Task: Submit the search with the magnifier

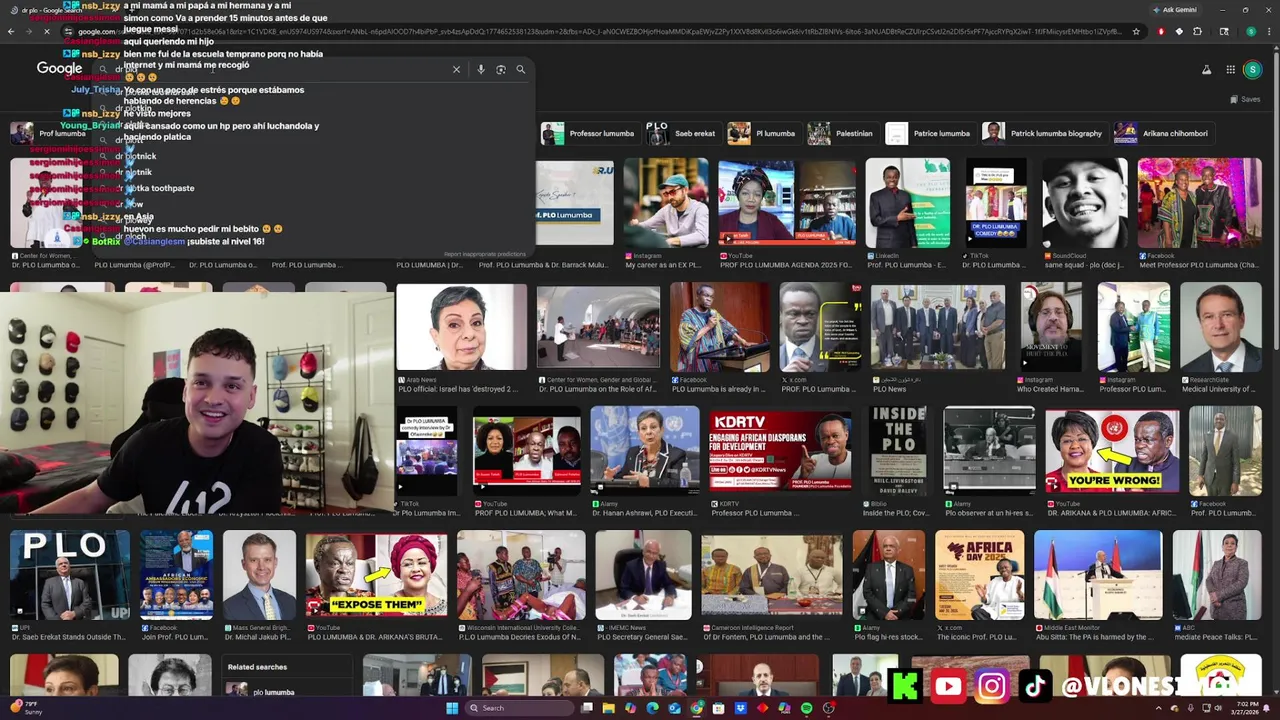Action: [520, 69]
